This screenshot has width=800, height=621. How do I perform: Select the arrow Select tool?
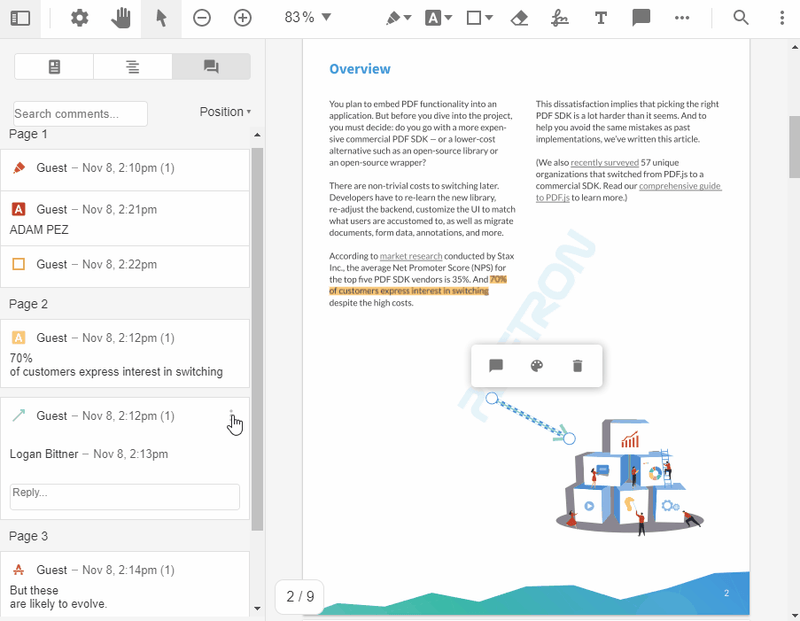161,18
